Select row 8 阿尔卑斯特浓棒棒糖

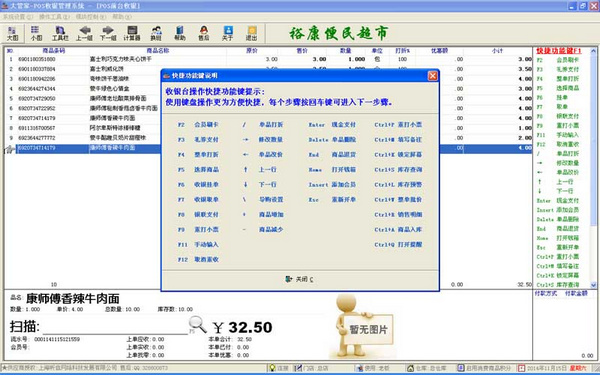click(x=115, y=128)
